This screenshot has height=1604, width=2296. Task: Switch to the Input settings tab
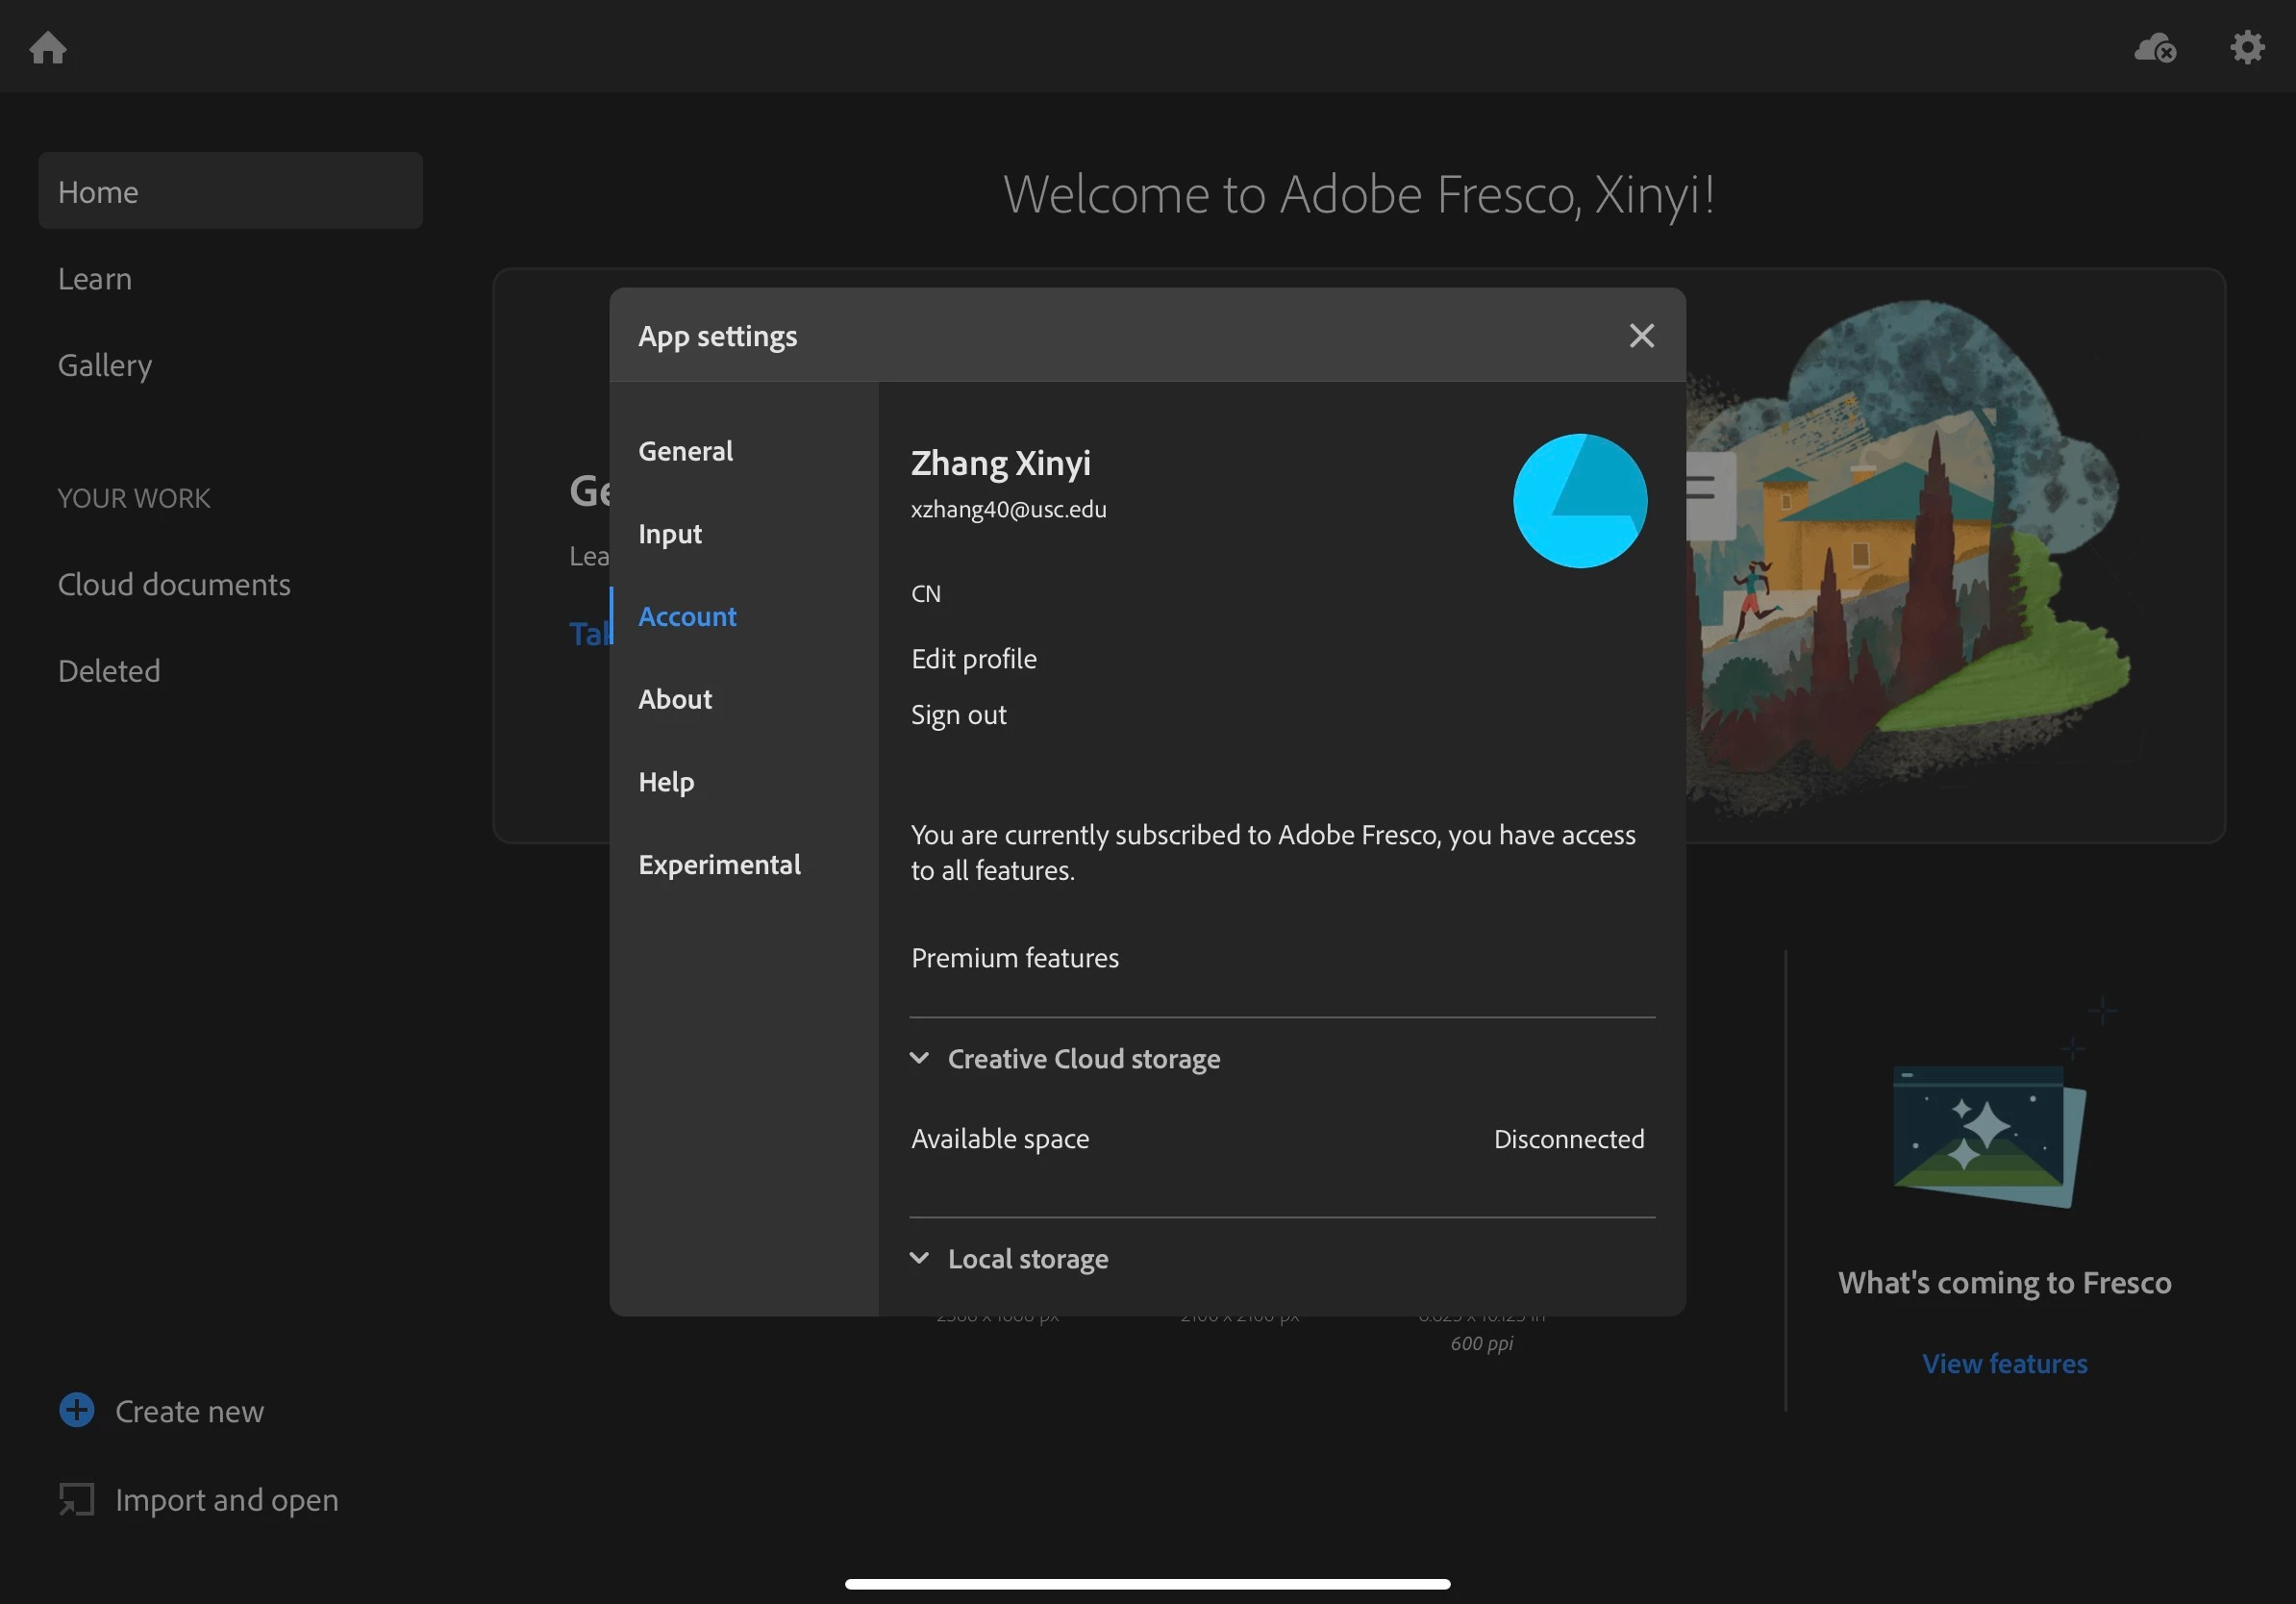pyautogui.click(x=670, y=534)
